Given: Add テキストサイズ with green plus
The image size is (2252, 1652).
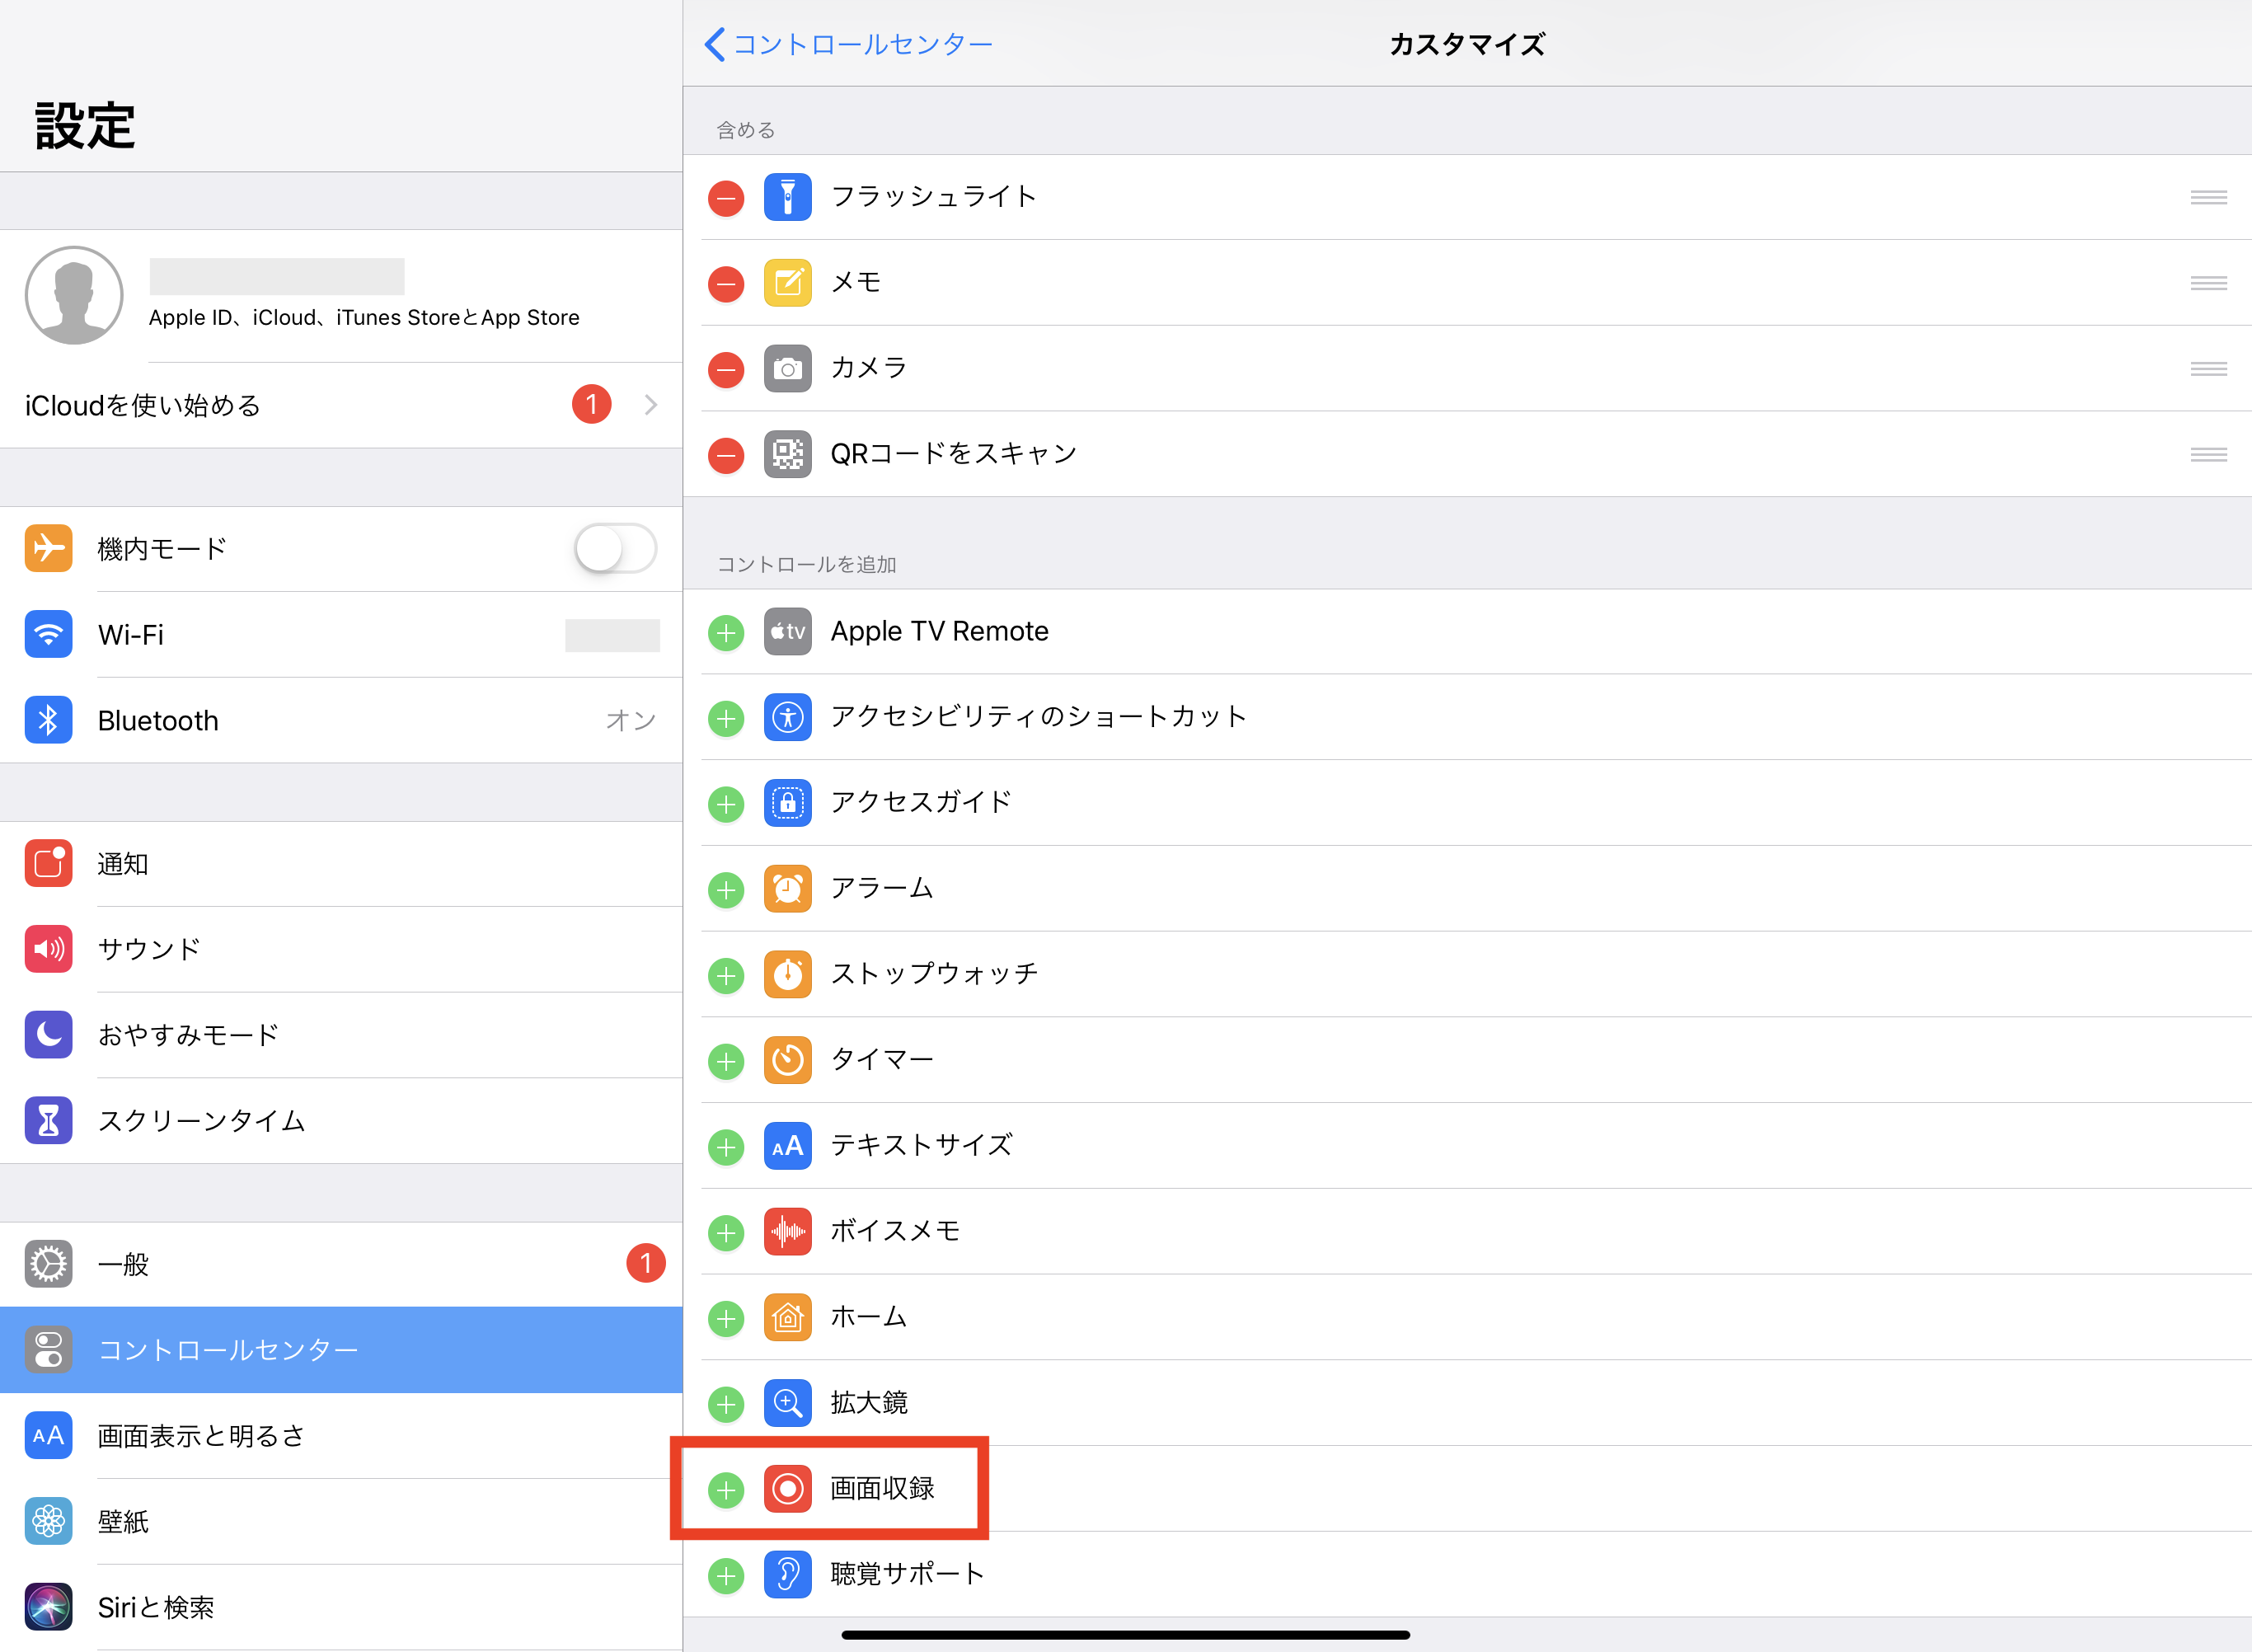Looking at the screenshot, I should point(726,1147).
